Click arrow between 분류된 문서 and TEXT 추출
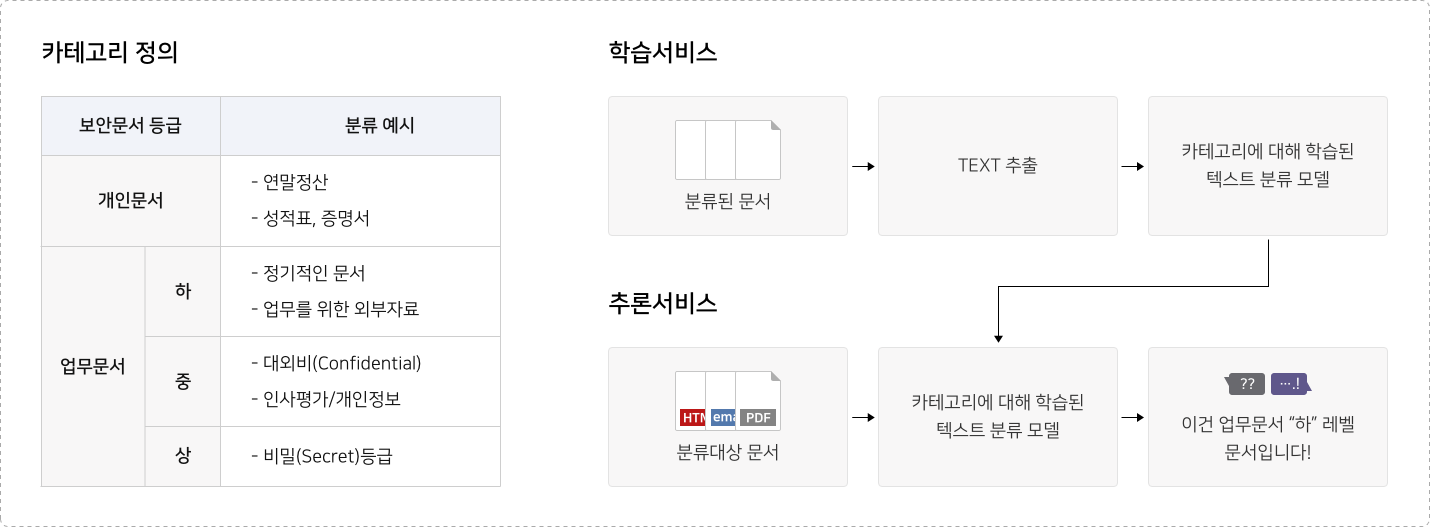The image size is (1430, 527). click(863, 166)
